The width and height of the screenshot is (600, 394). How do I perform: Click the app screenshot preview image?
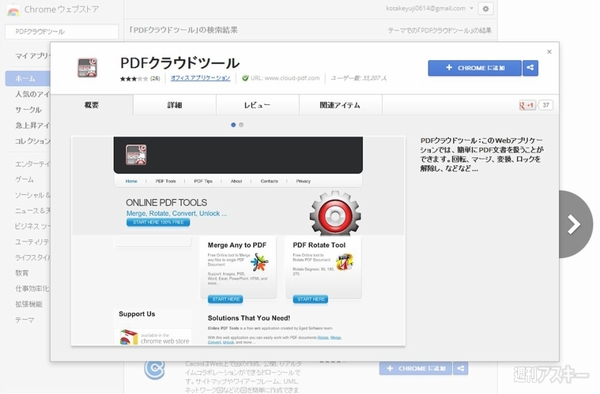pyautogui.click(x=238, y=241)
